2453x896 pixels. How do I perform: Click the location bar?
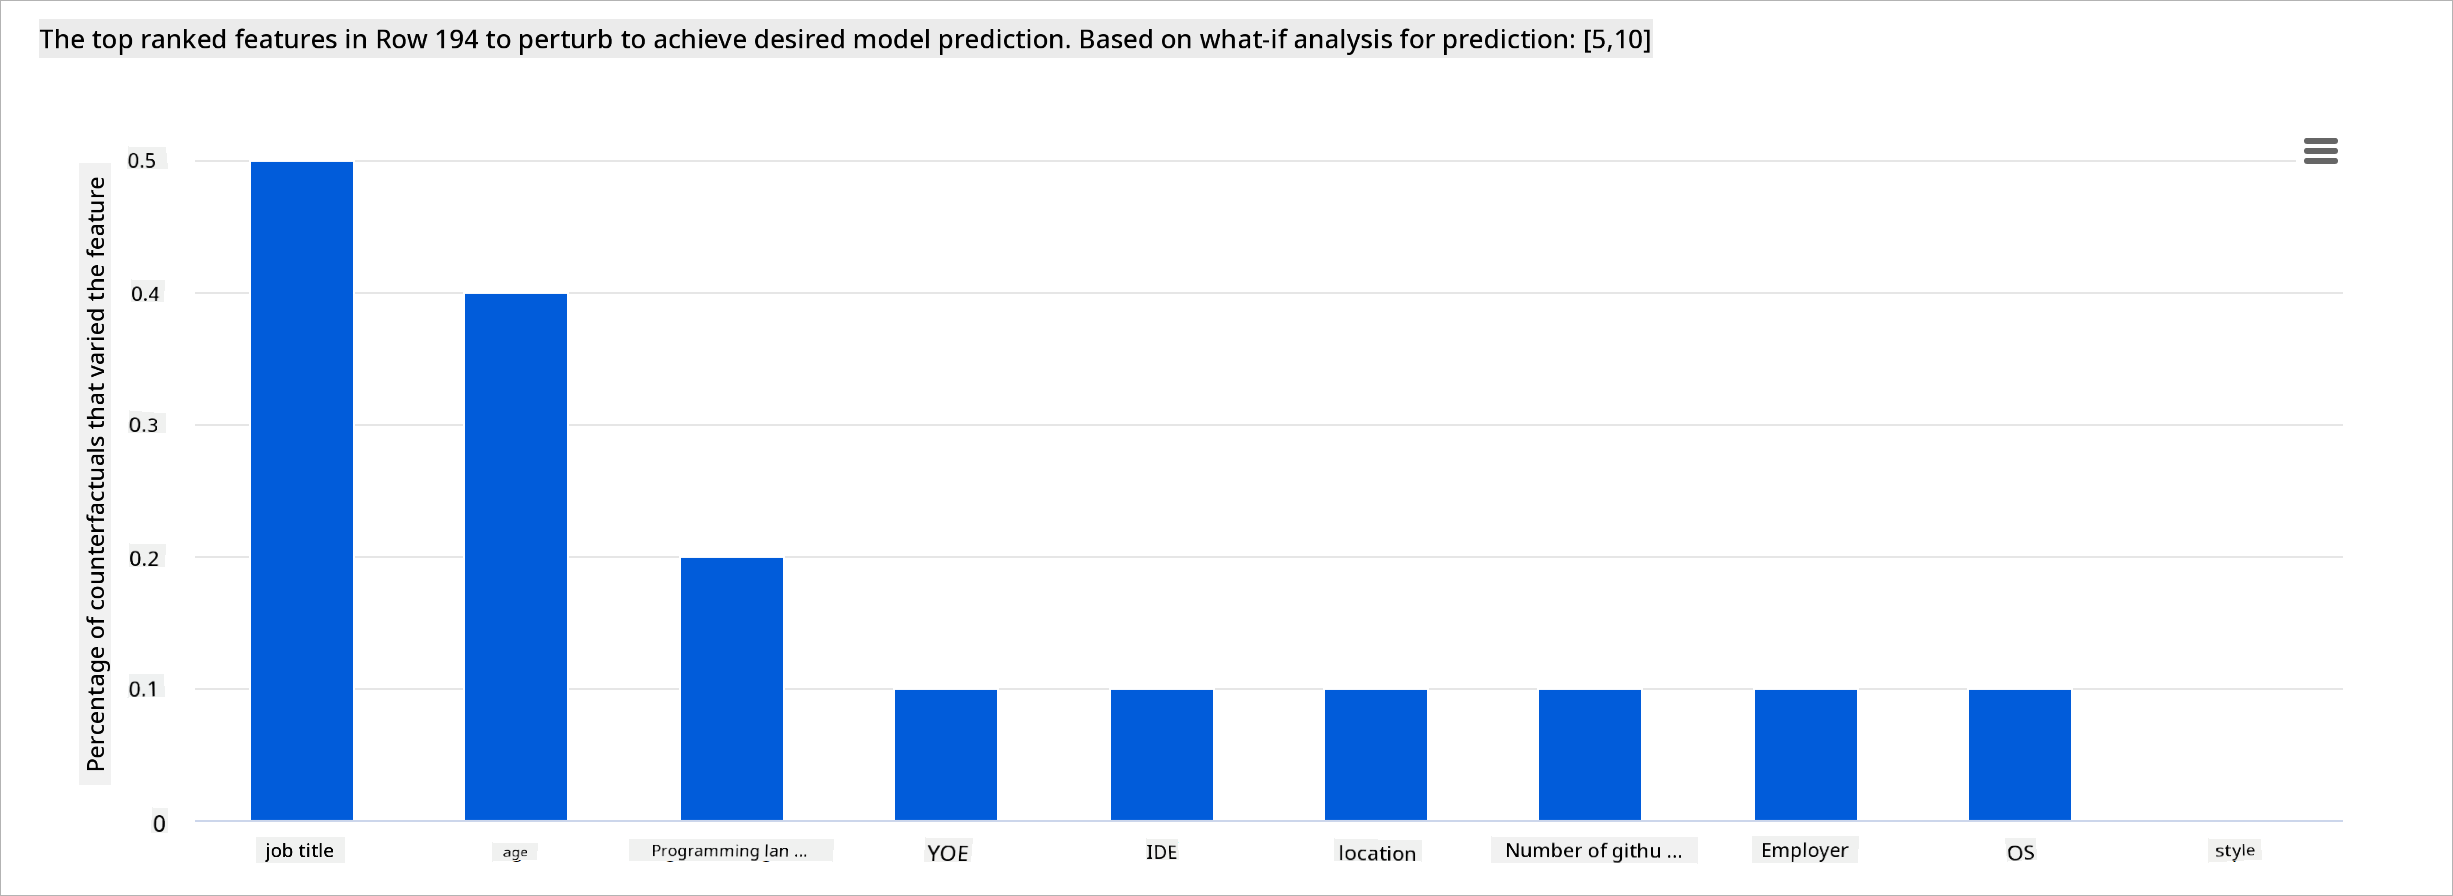pos(1376,754)
